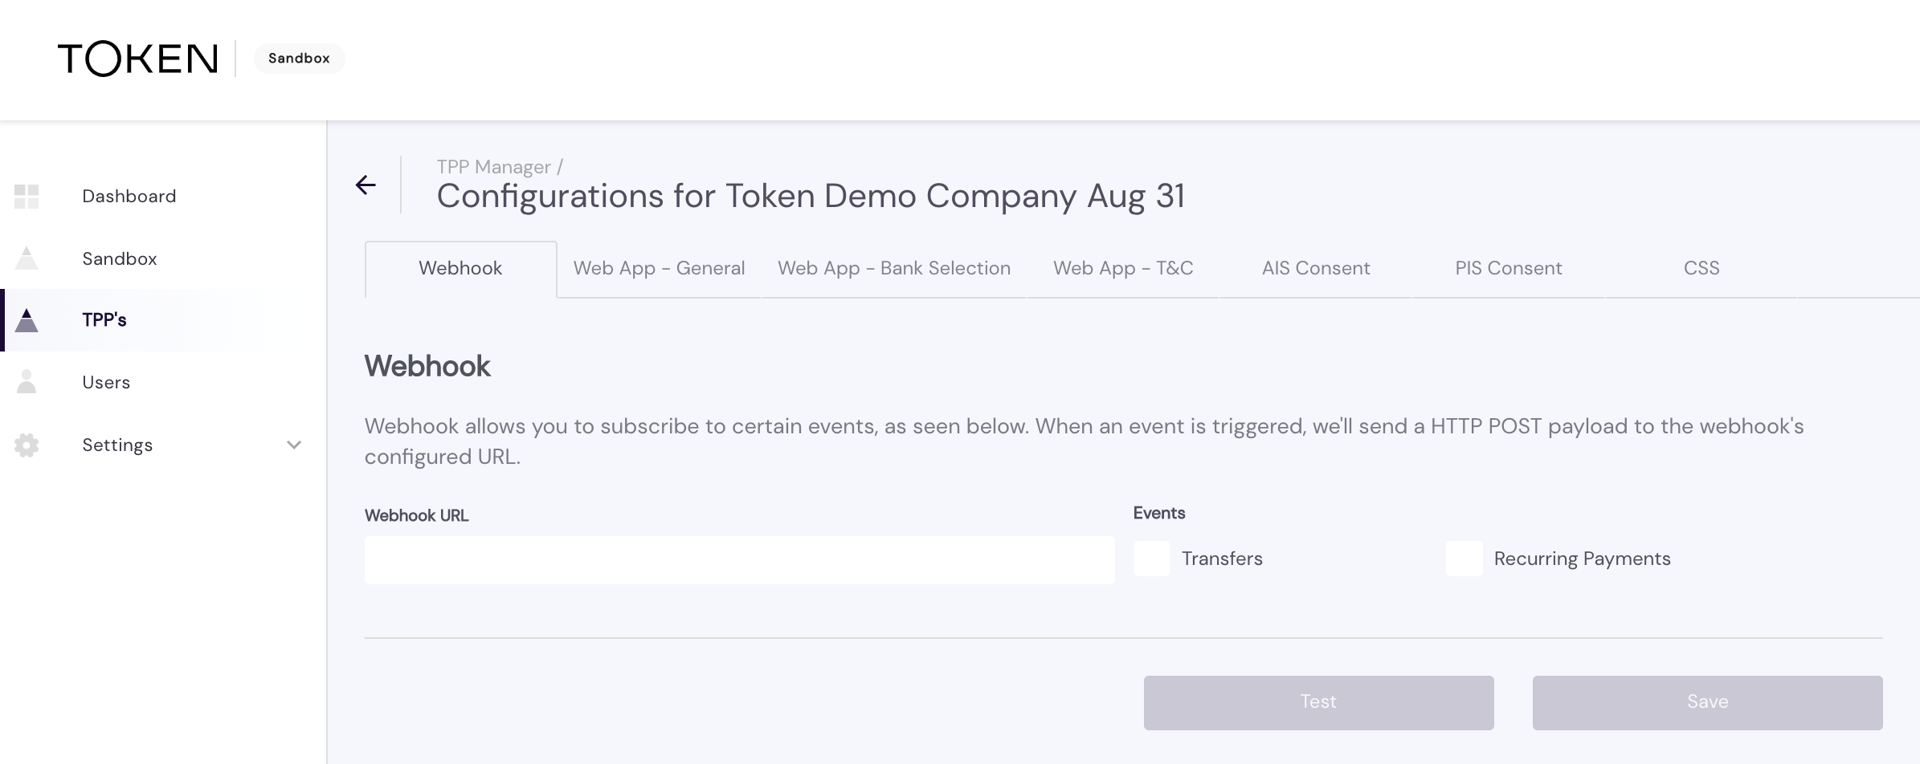Click the Sandbox environment badge
The image size is (1920, 764).
tap(299, 58)
